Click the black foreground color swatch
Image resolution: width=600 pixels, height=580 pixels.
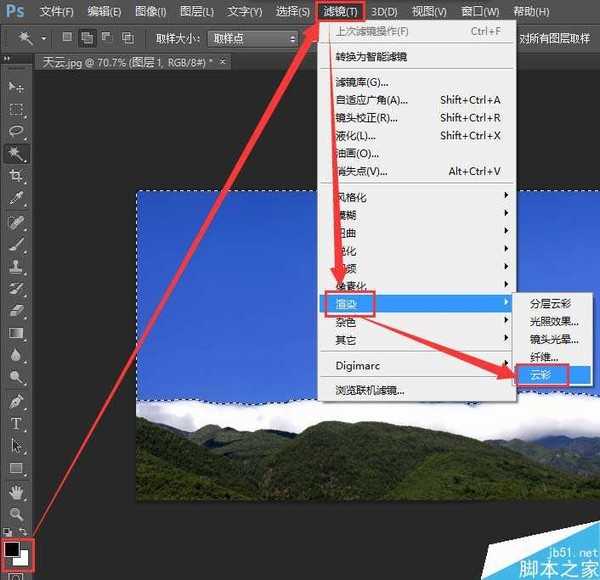tap(12, 548)
